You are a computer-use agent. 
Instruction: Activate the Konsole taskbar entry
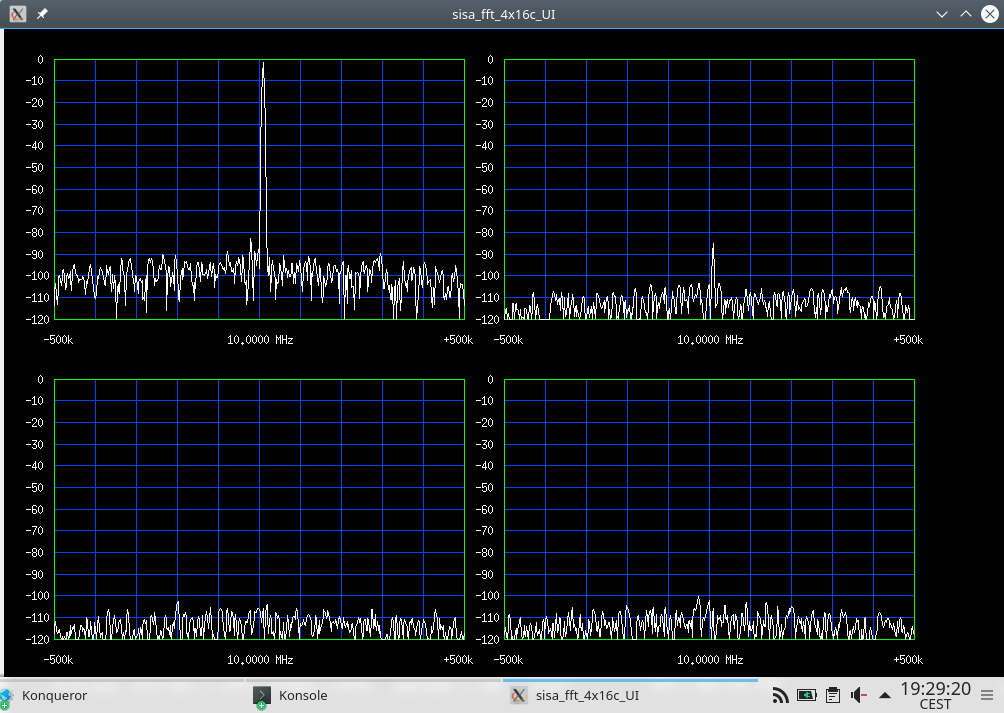(x=302, y=695)
